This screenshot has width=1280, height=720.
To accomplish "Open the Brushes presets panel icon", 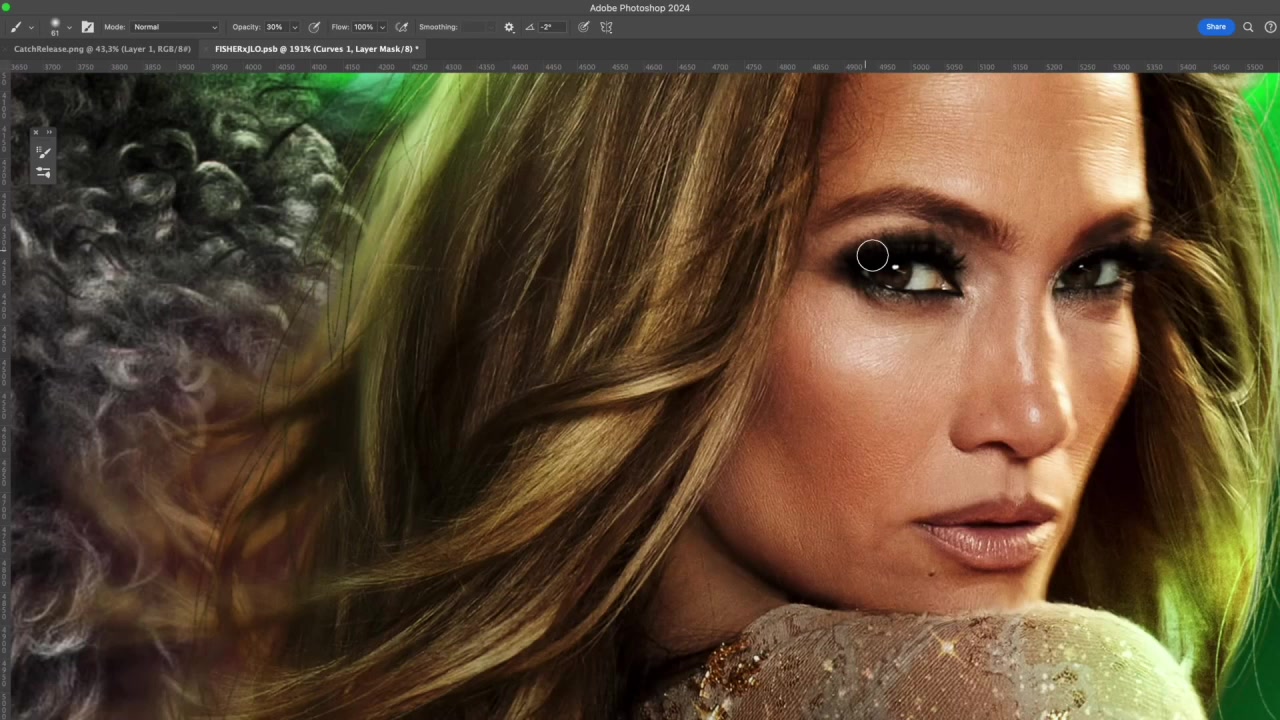I will pos(43,152).
